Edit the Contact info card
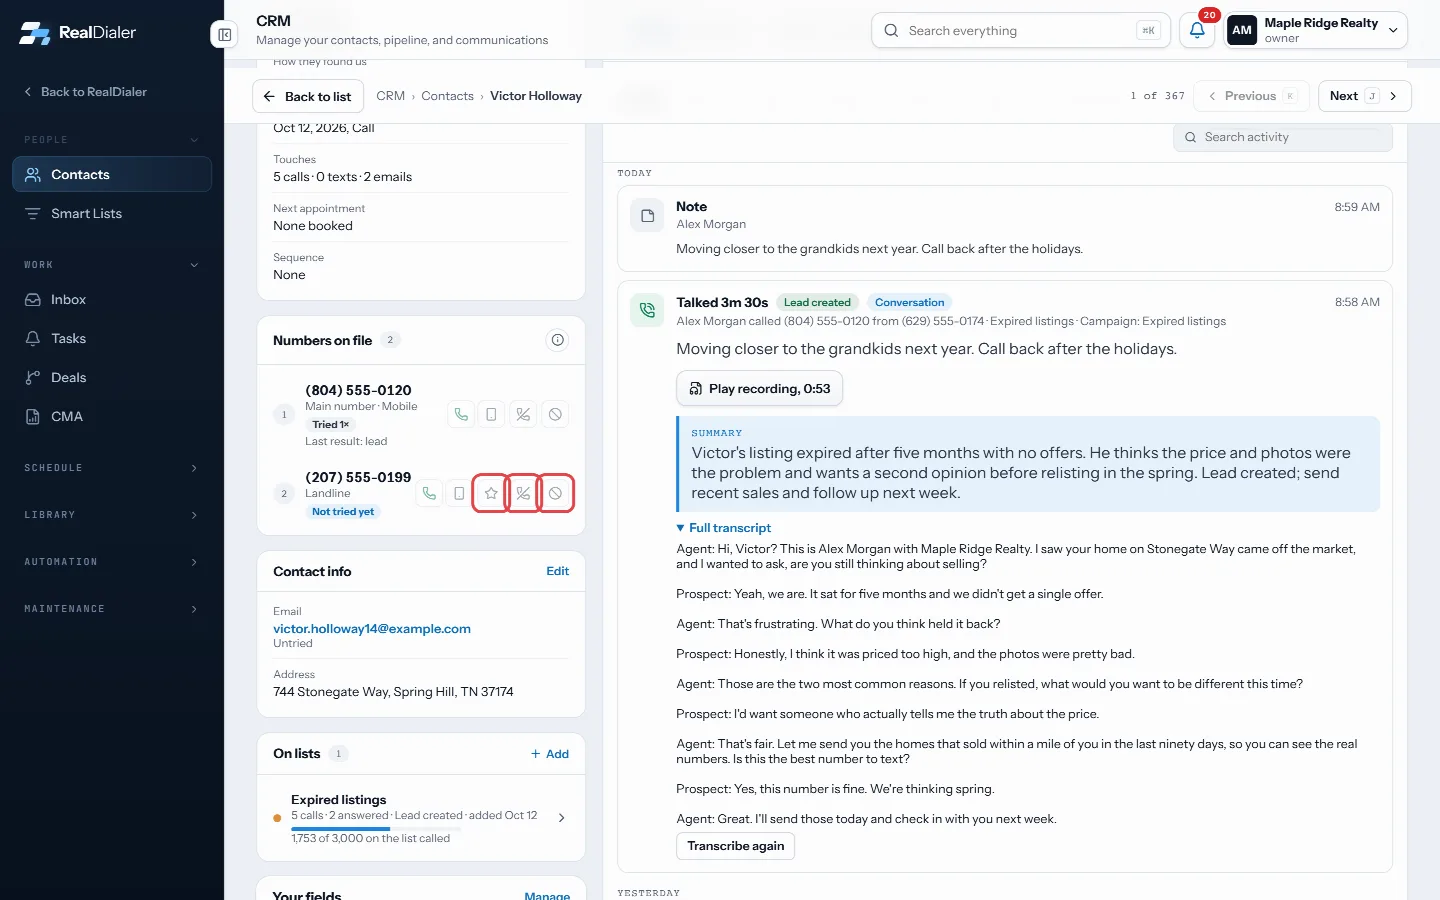This screenshot has height=900, width=1440. pos(557,572)
